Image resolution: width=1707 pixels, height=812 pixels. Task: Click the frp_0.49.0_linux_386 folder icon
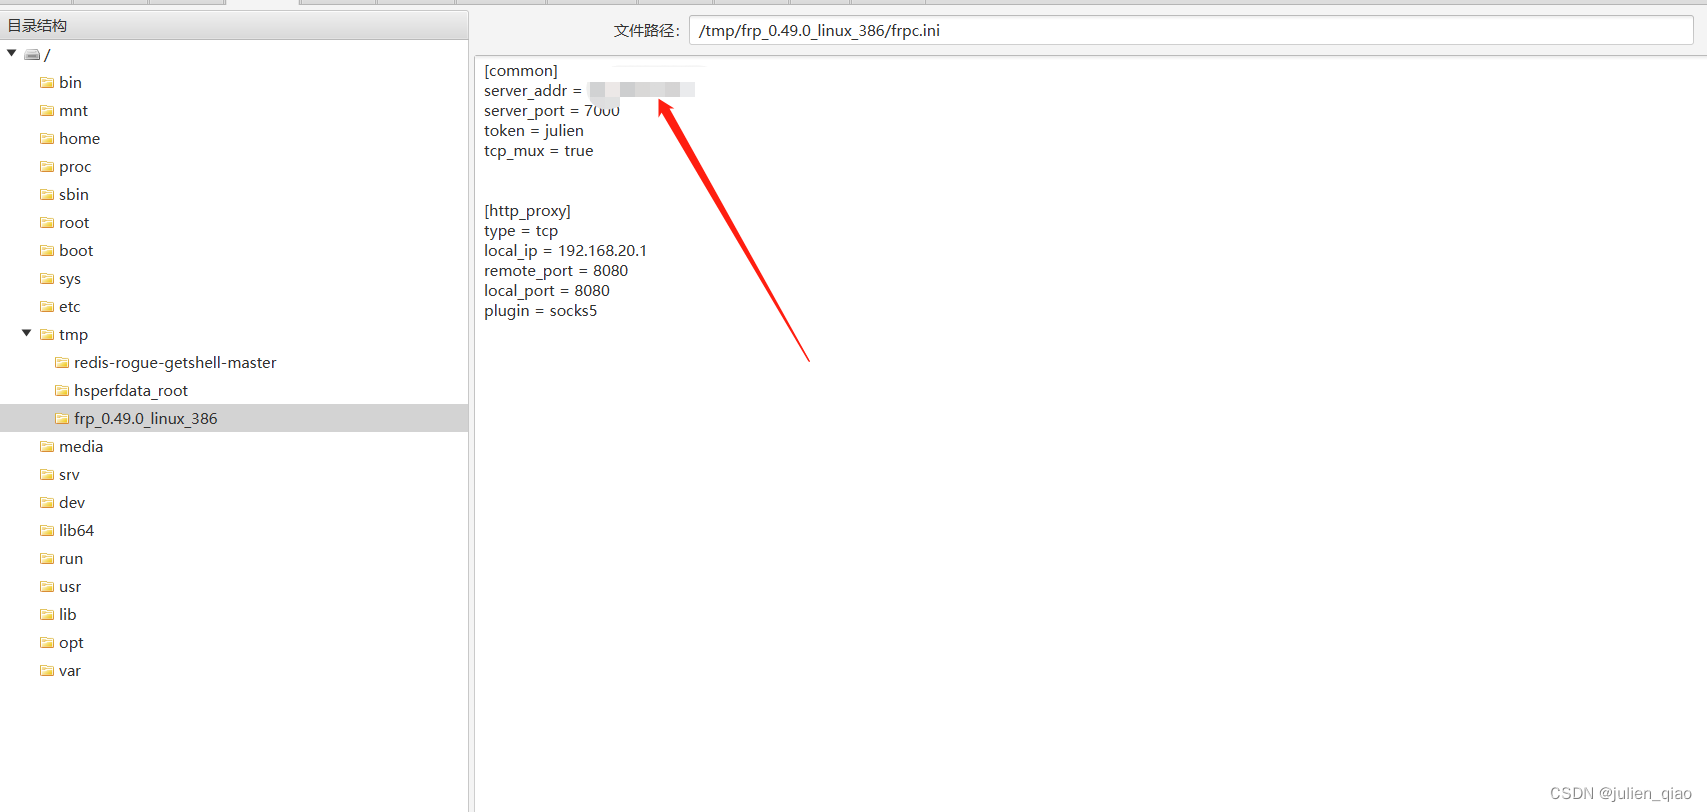[62, 419]
